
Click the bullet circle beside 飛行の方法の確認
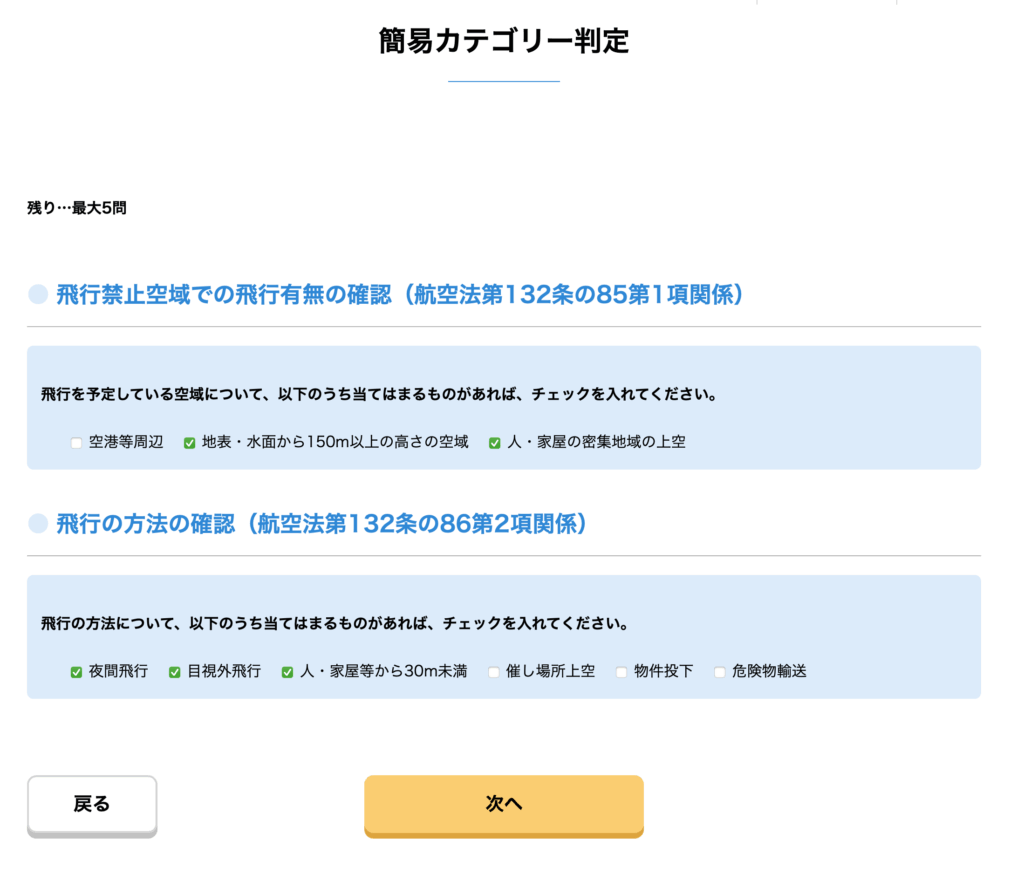38,523
